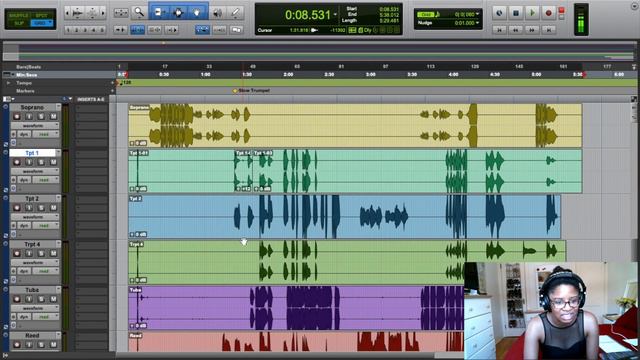Select the Grabber hand tool

click(x=197, y=13)
